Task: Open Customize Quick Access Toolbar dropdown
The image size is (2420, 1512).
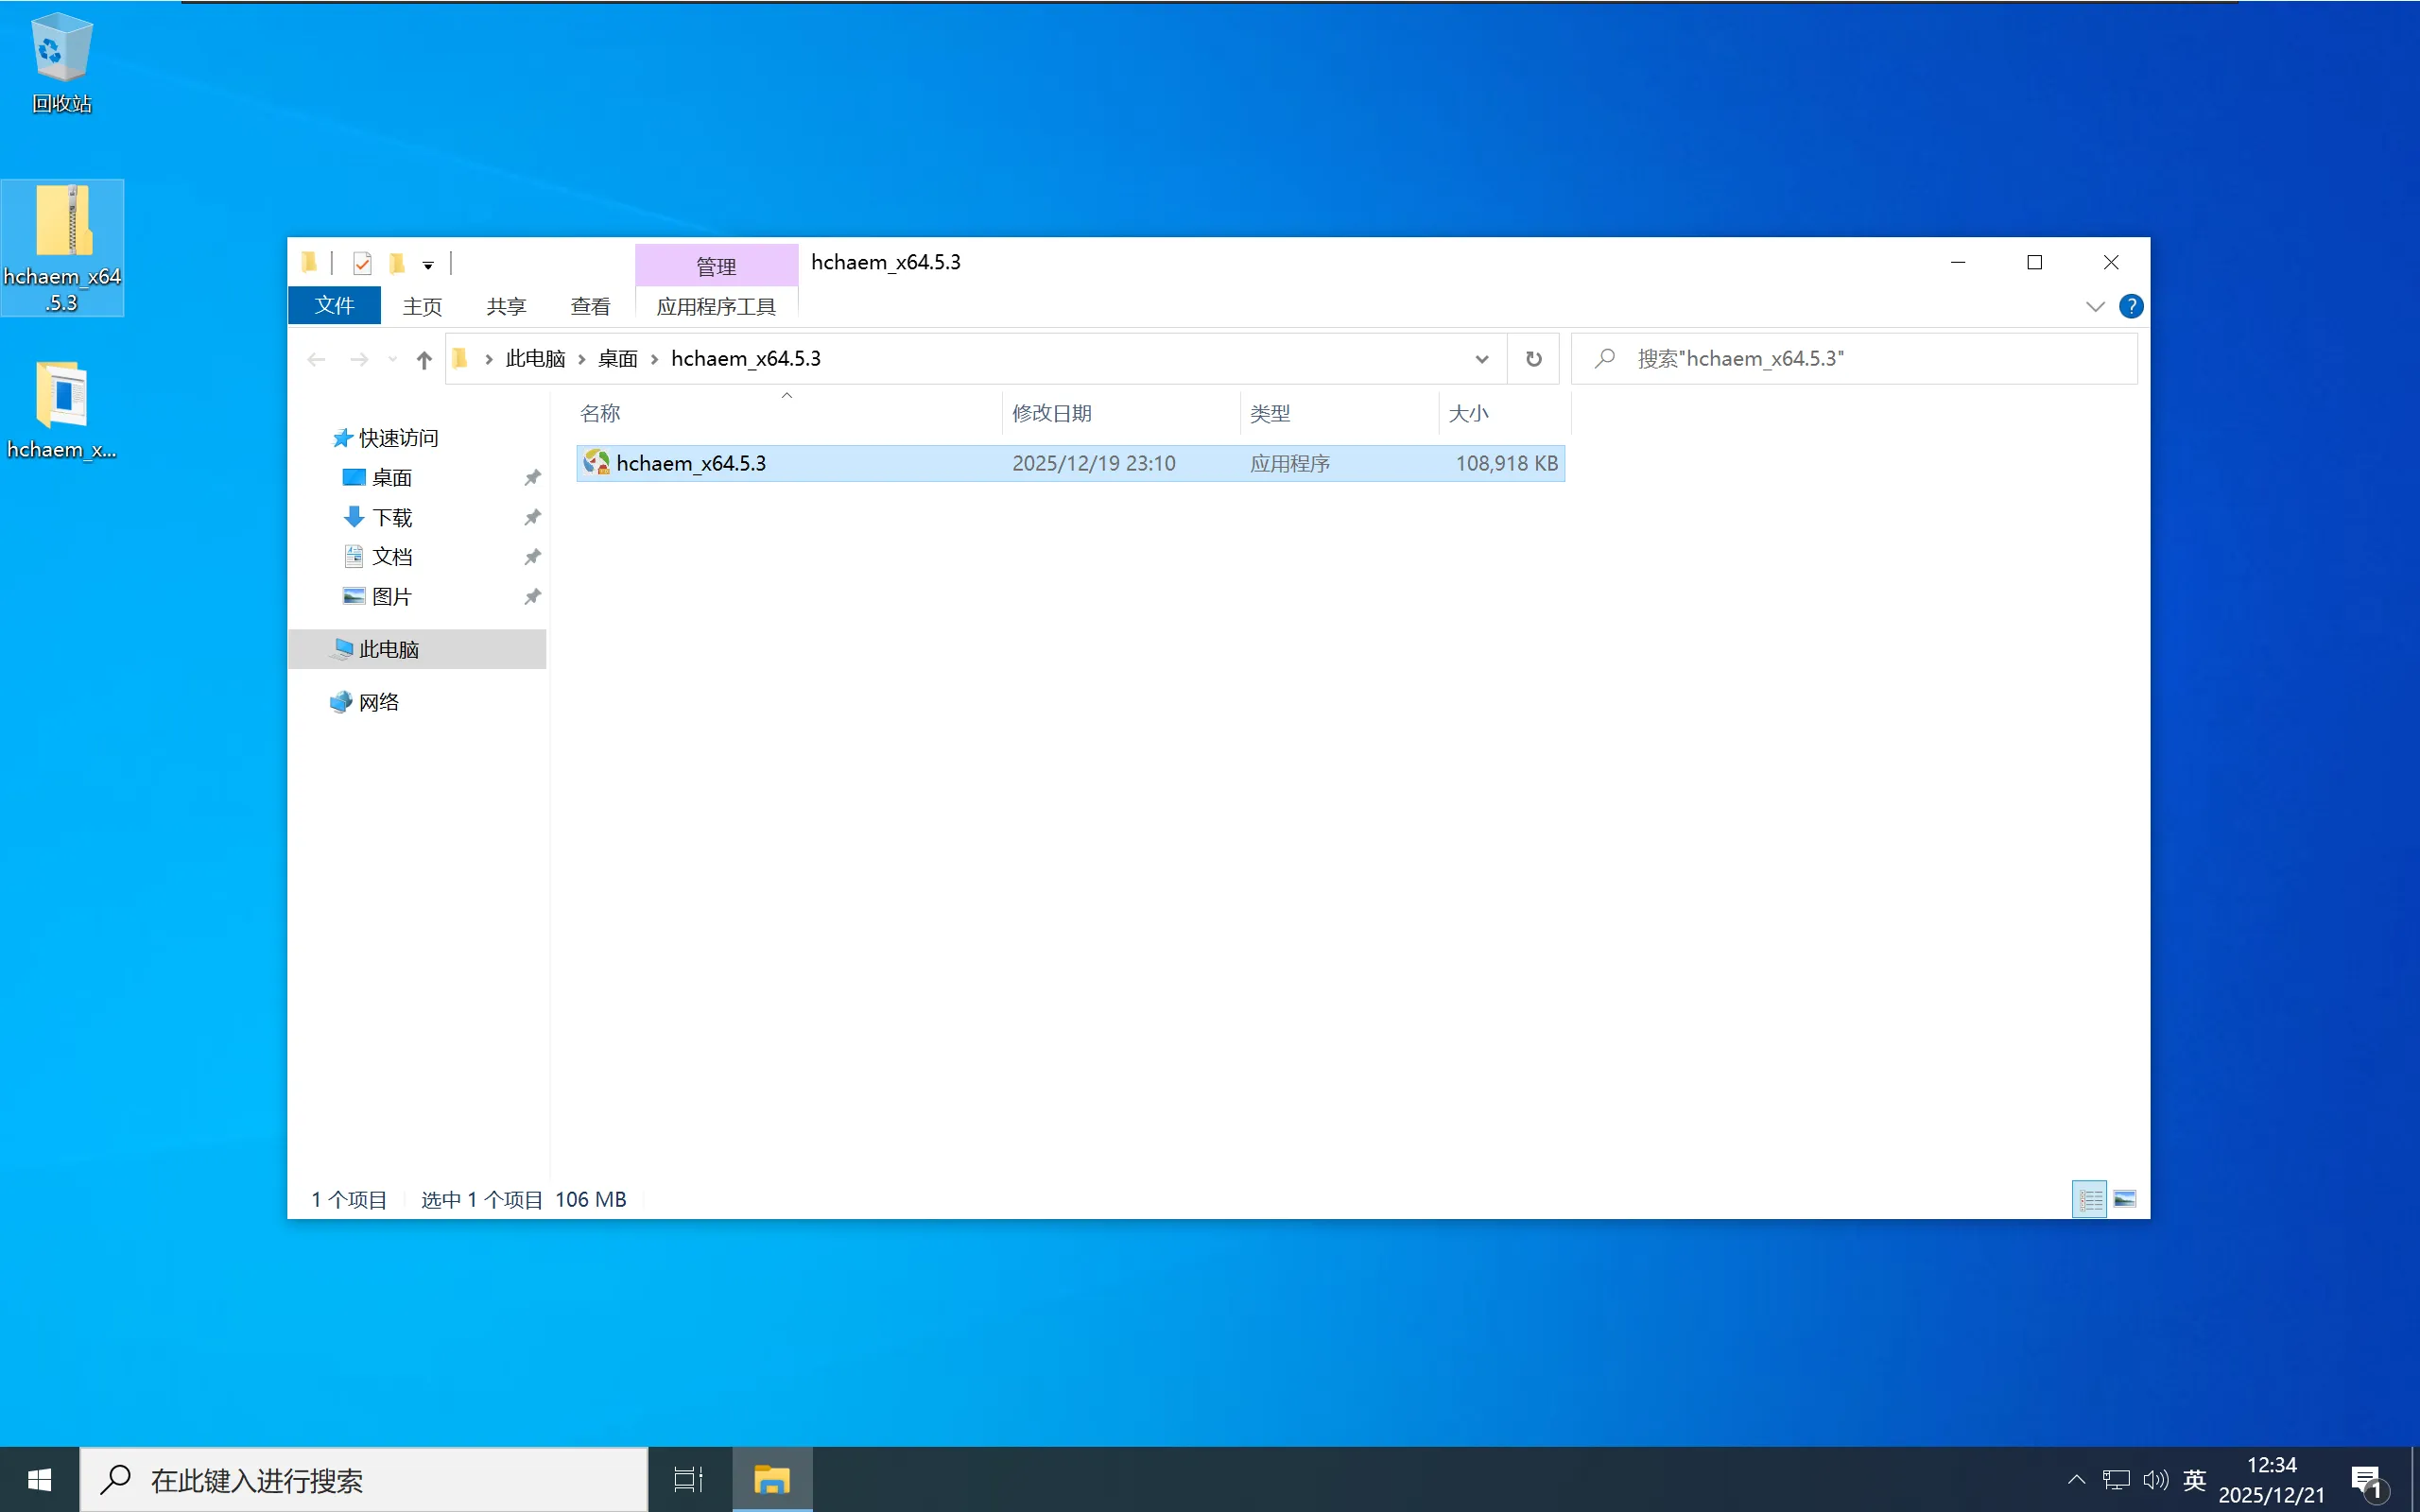Action: point(428,265)
